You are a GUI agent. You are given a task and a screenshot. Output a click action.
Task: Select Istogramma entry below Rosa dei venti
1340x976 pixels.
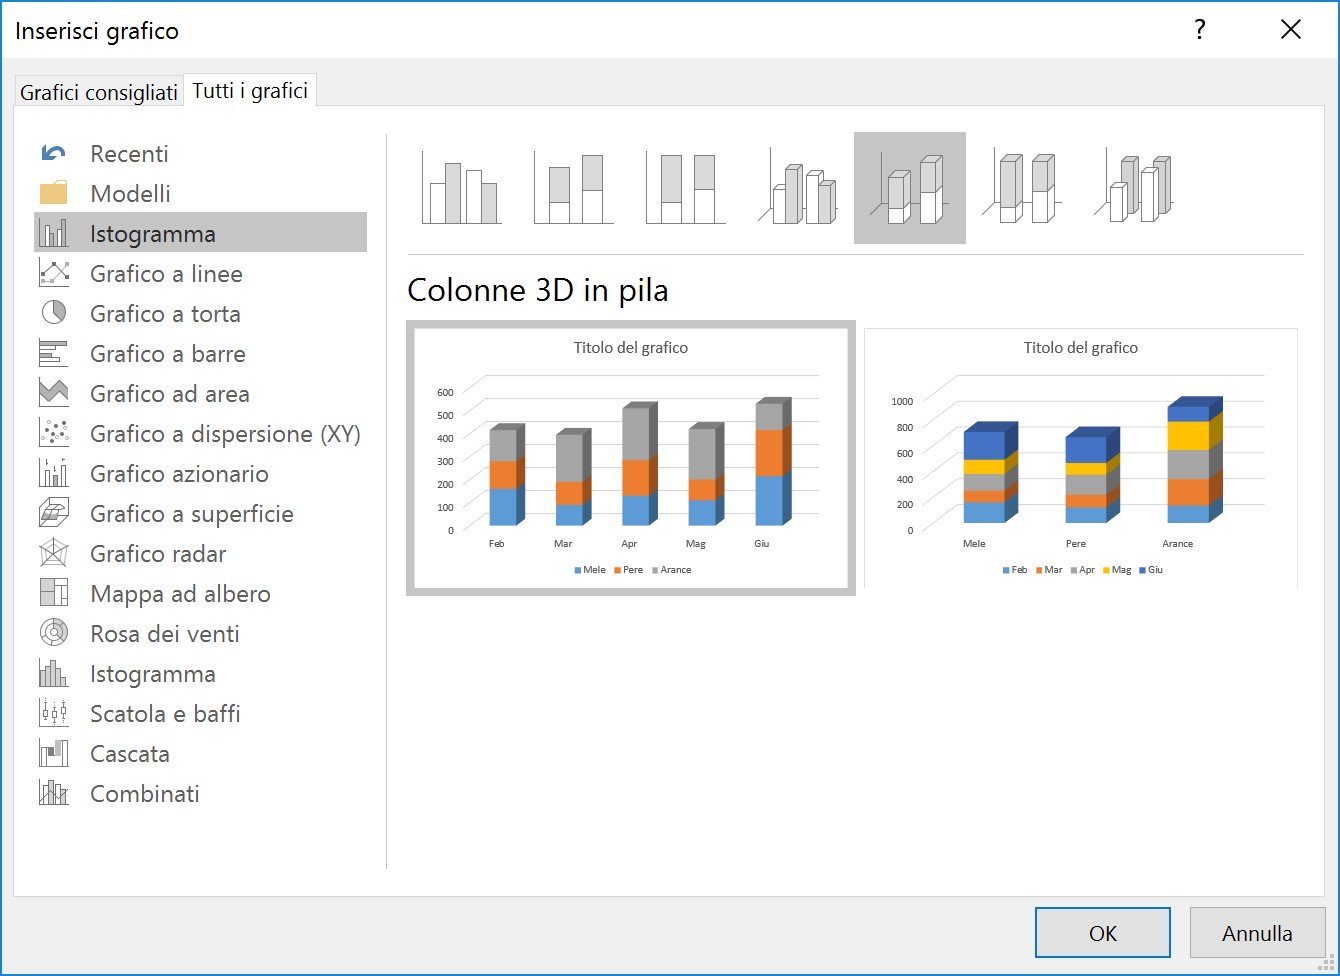click(200, 673)
